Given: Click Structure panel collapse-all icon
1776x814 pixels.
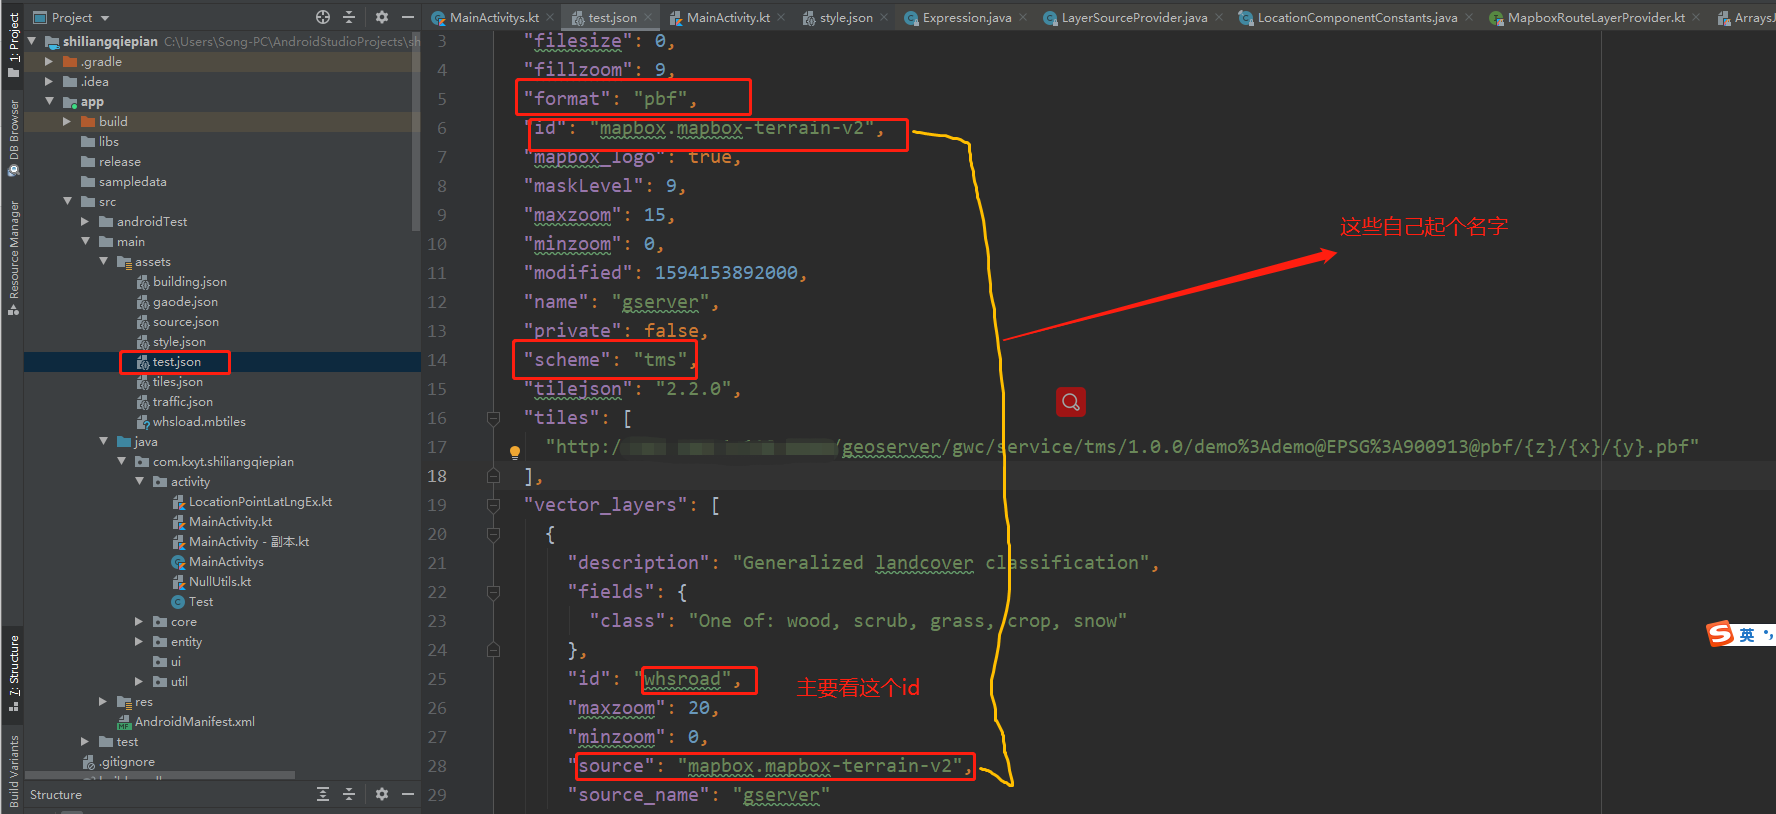Looking at the screenshot, I should (349, 794).
